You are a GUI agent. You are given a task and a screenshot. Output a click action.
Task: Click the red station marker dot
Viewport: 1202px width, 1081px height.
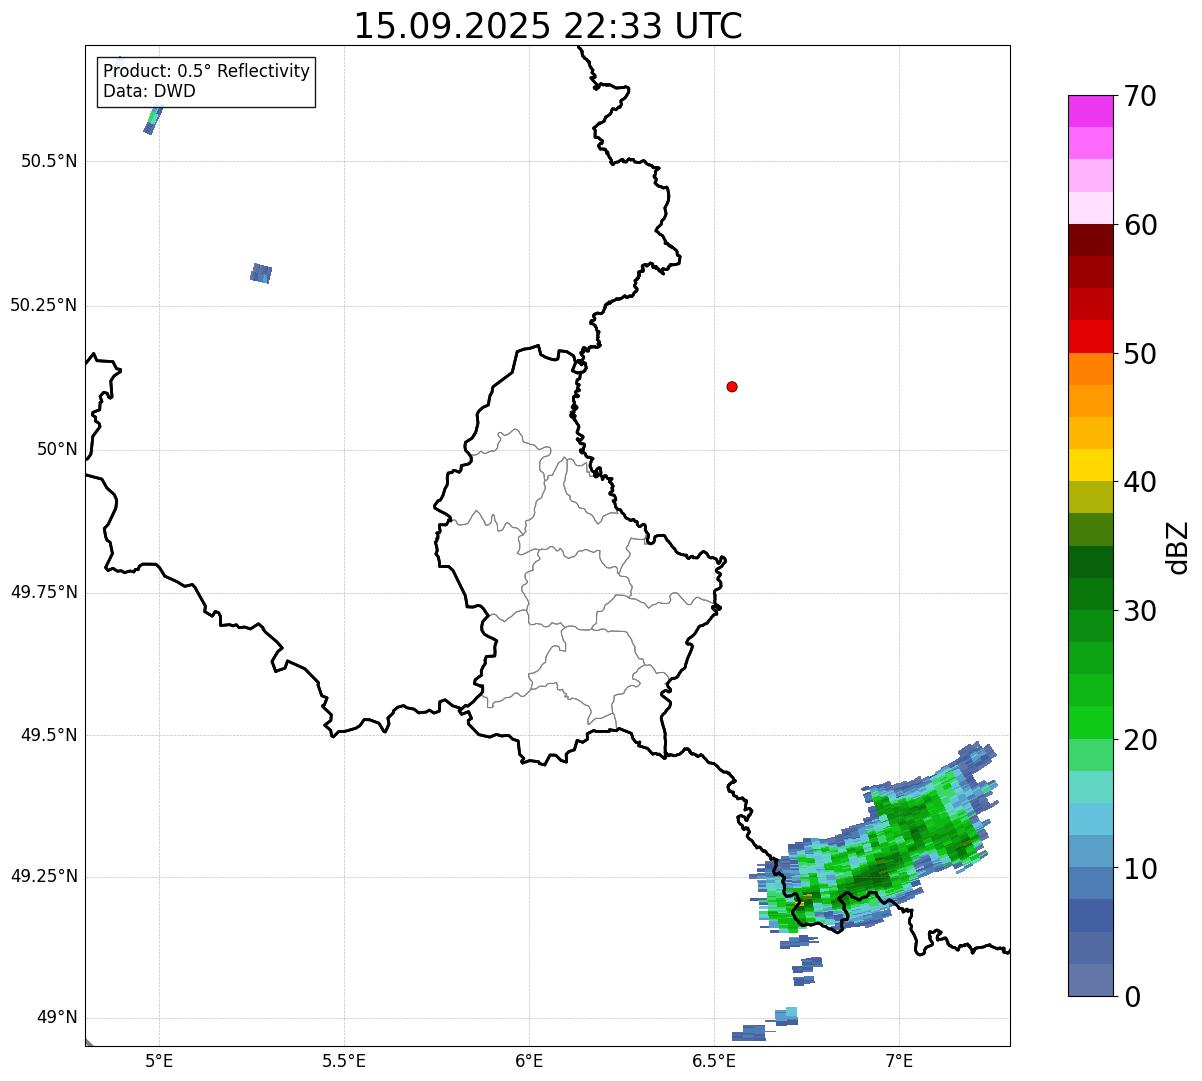(x=732, y=386)
